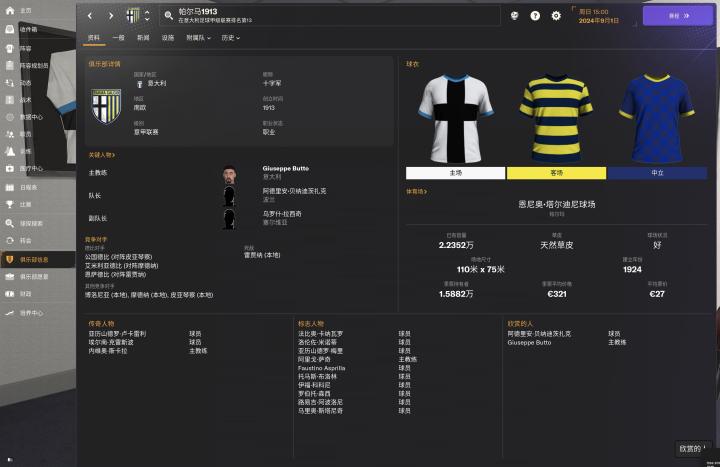The width and height of the screenshot is (720, 467).
Task: Switch to the 设施 facilities tab
Action: [x=167, y=38]
